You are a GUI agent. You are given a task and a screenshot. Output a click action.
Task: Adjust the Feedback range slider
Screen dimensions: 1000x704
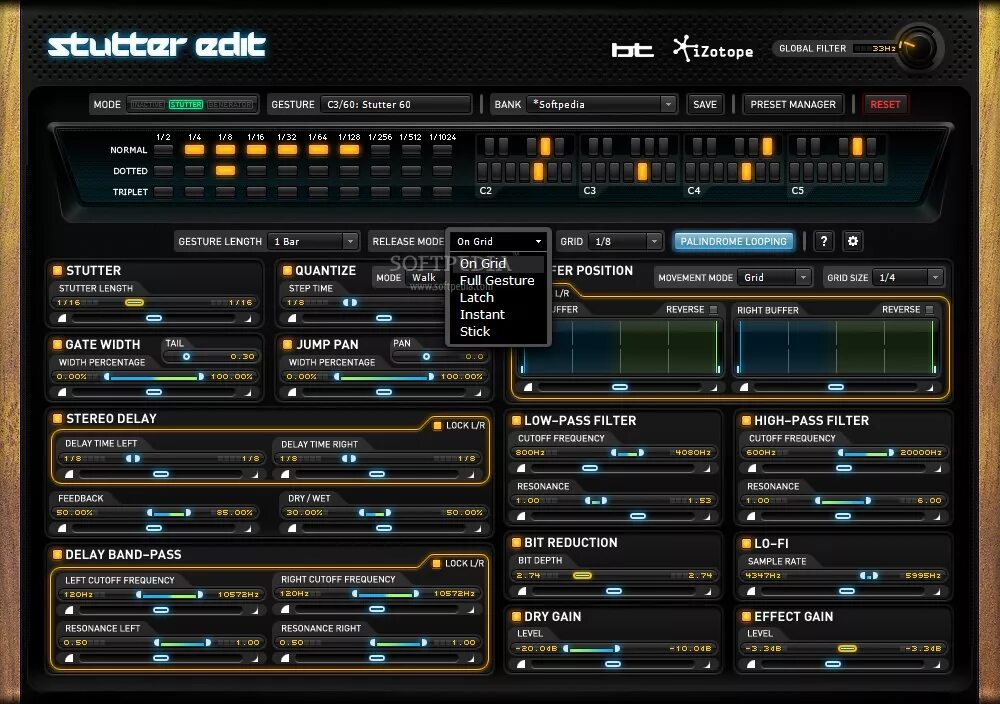coord(155,513)
